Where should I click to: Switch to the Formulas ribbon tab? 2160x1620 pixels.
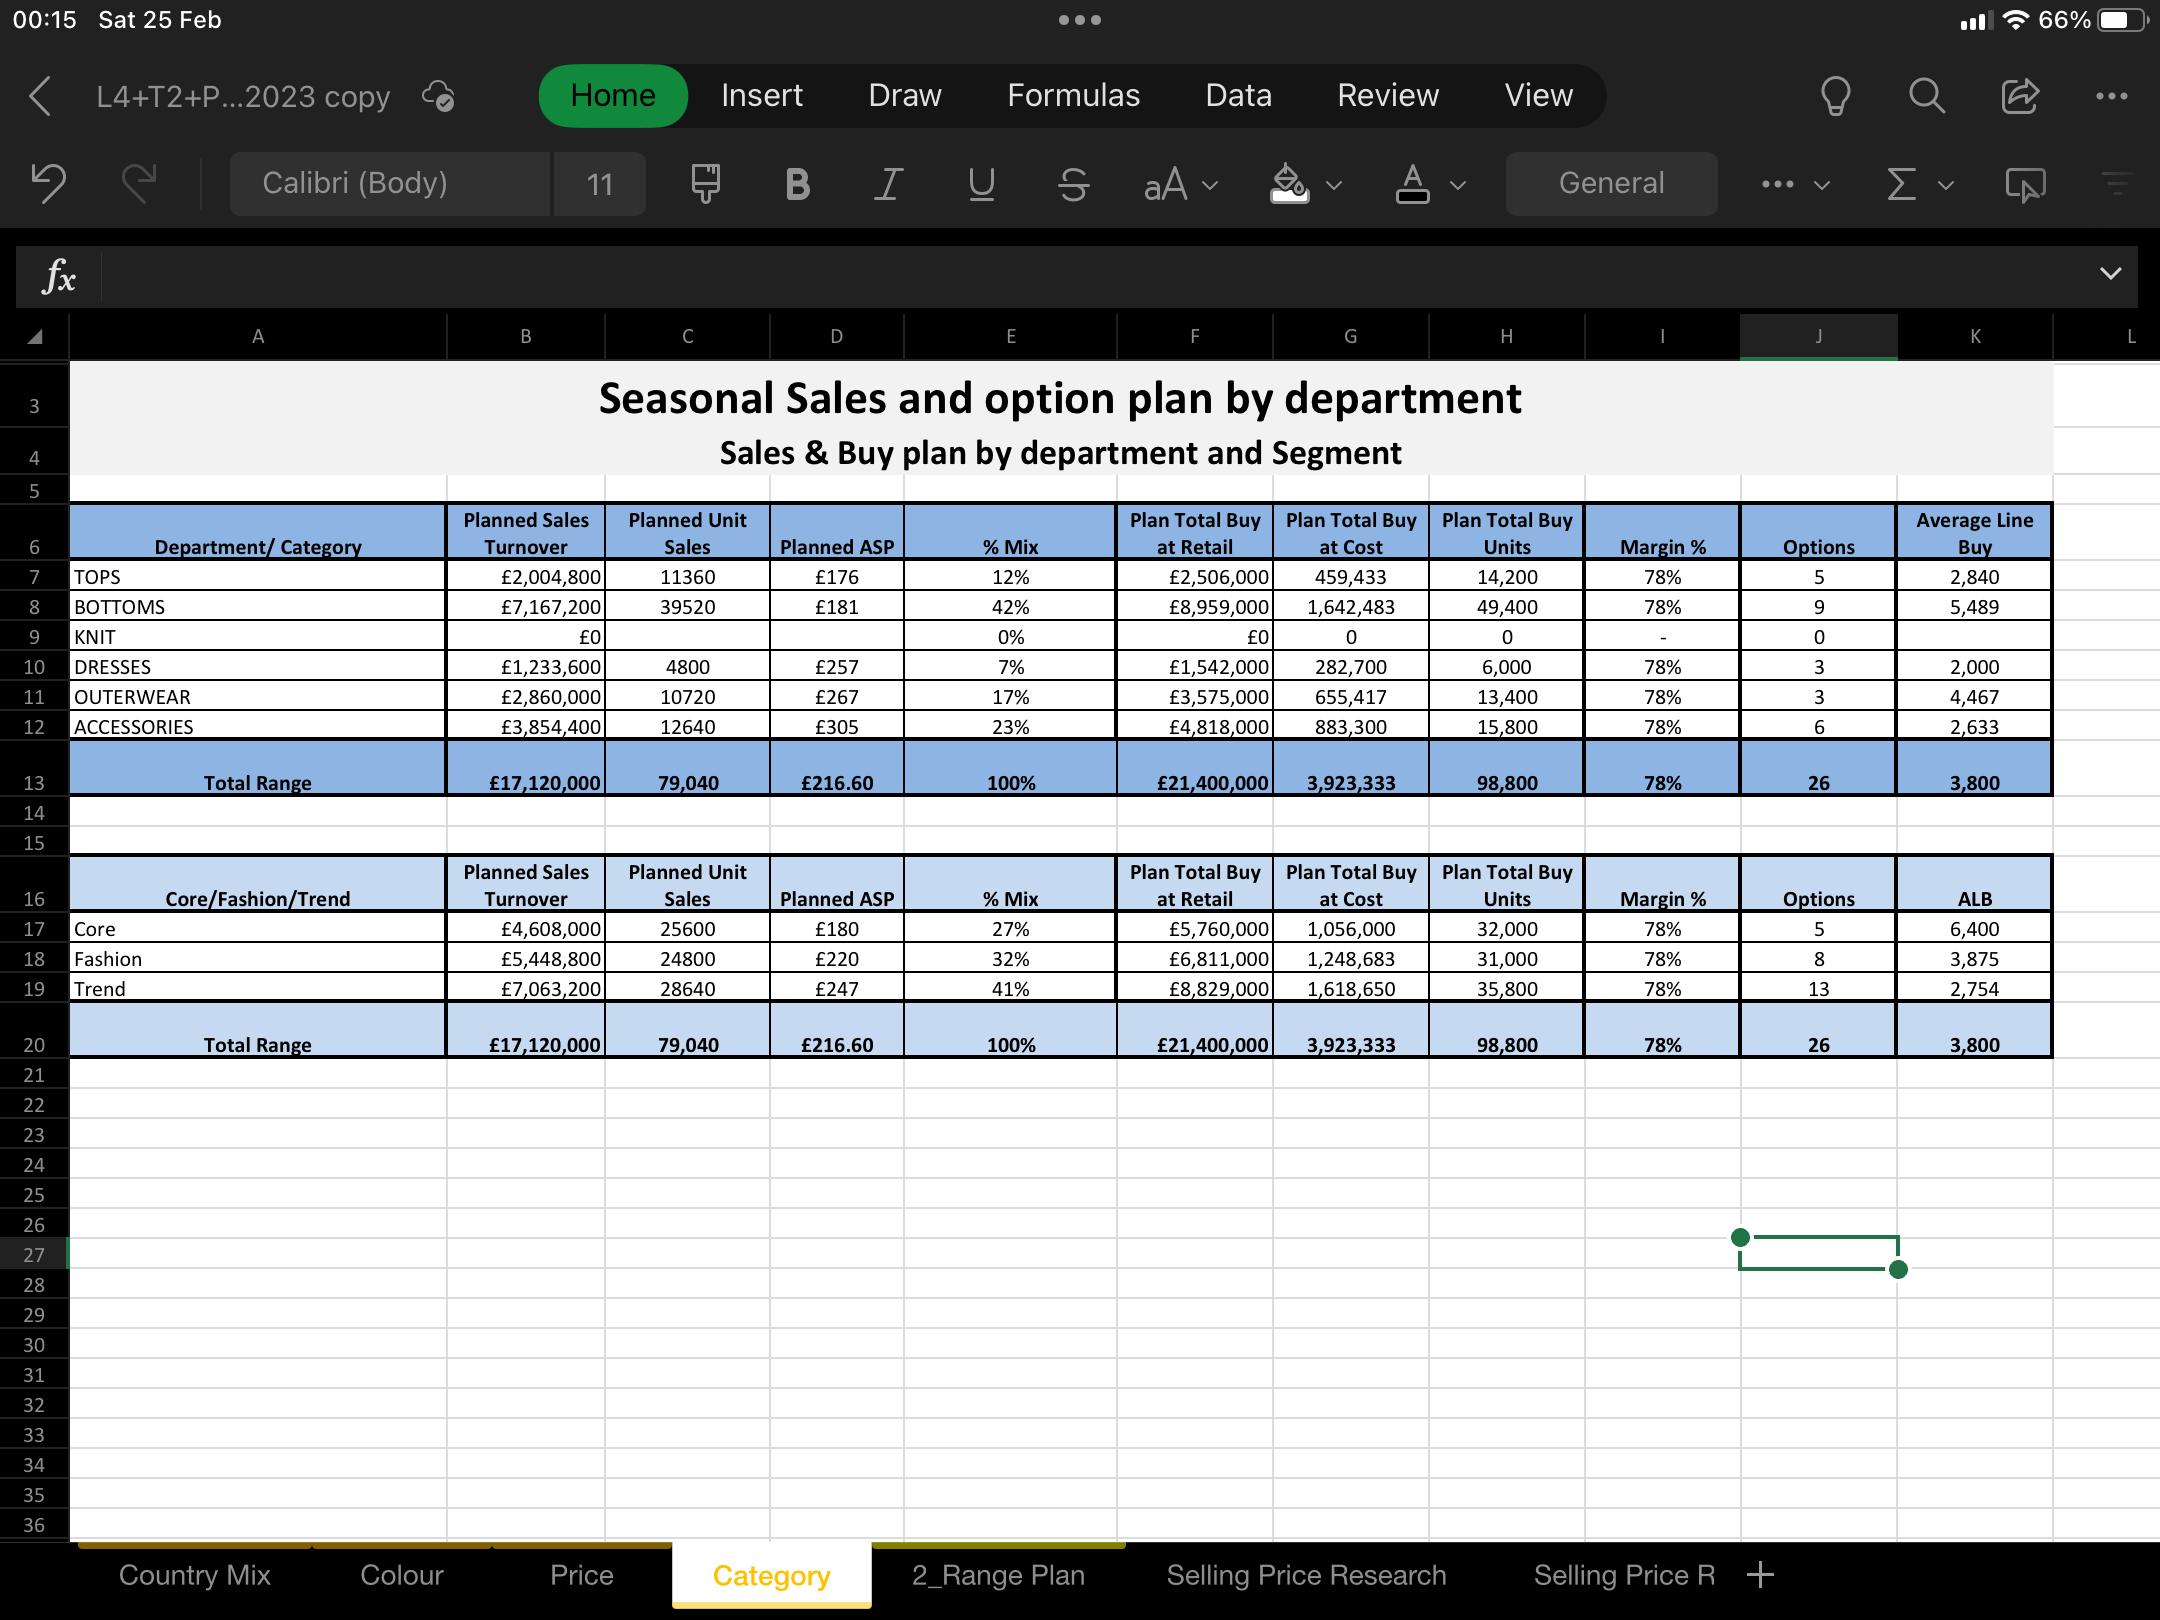1073,95
